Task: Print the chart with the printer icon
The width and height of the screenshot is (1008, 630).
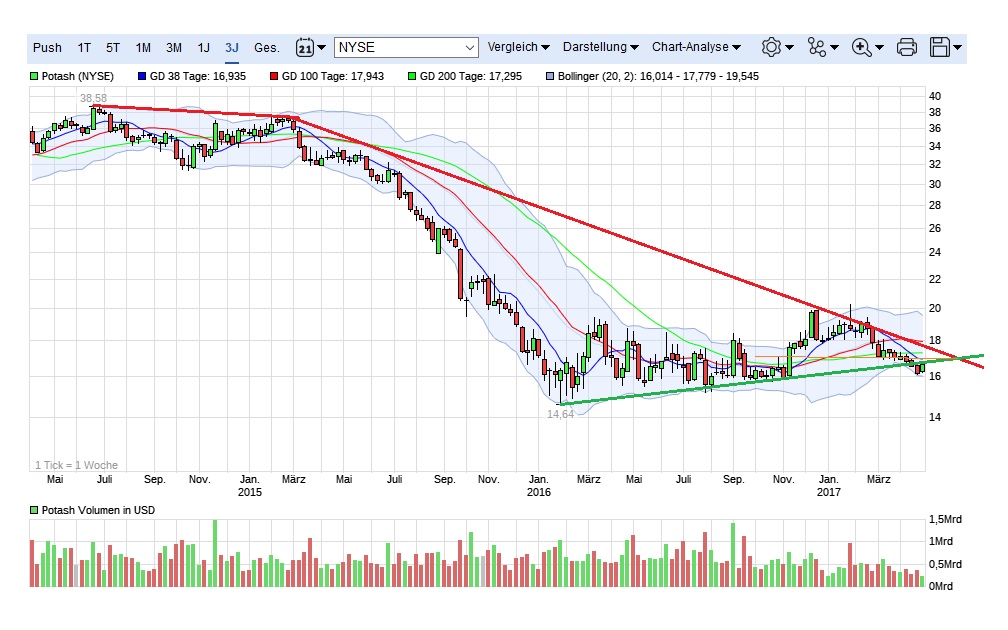Action: [x=906, y=46]
